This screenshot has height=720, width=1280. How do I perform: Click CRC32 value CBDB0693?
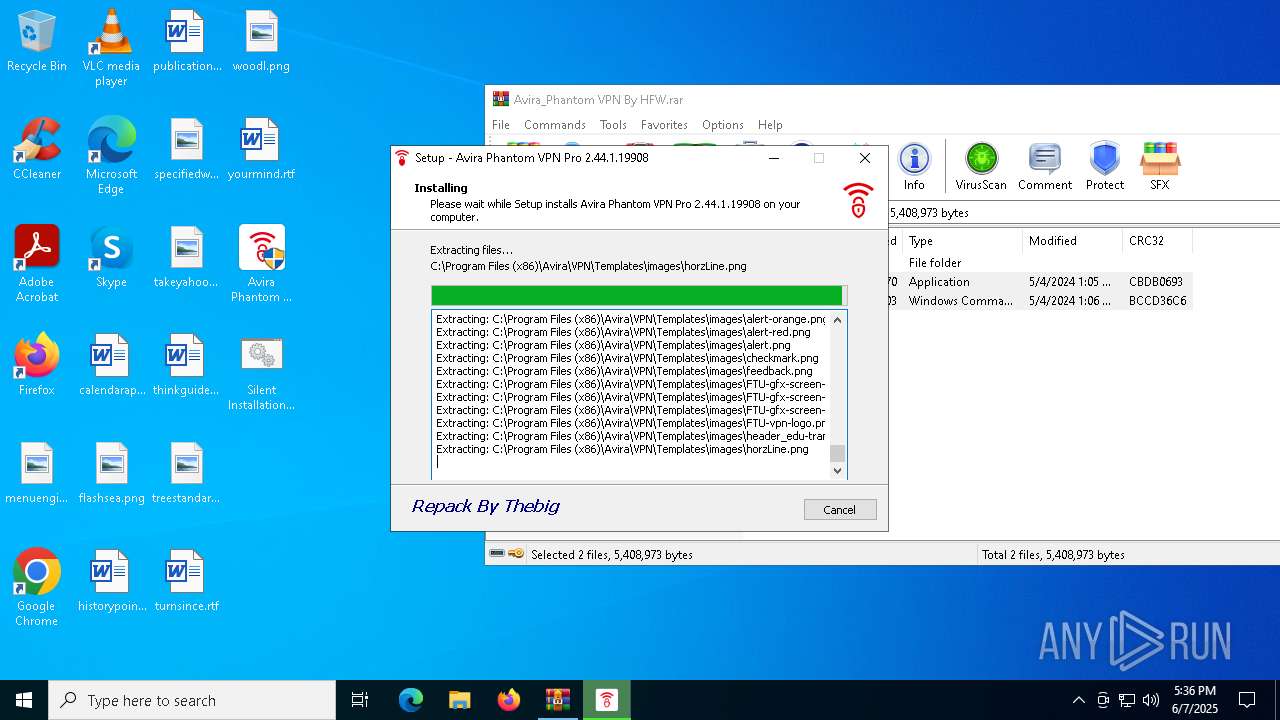(x=1156, y=282)
